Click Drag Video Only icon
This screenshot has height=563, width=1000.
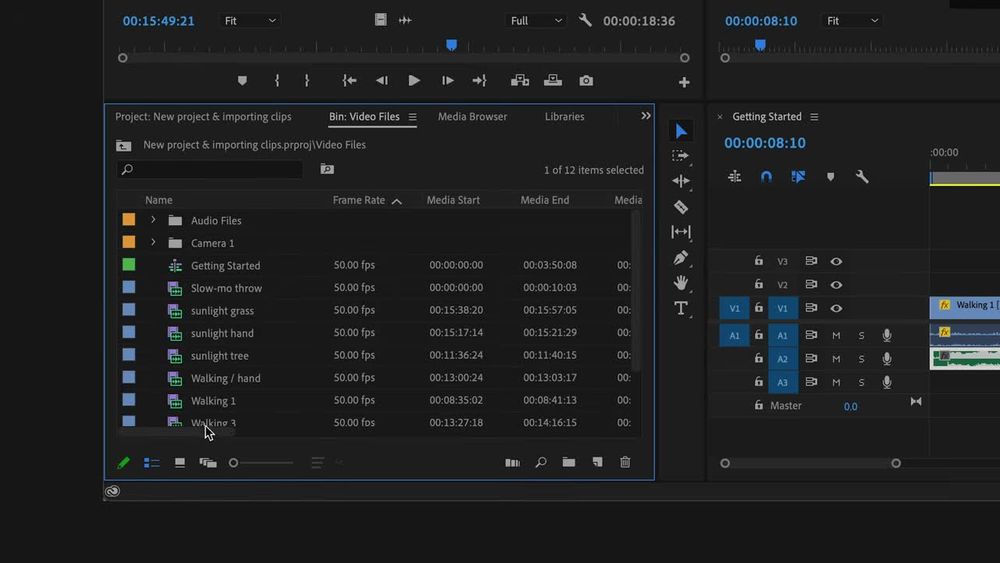click(381, 20)
